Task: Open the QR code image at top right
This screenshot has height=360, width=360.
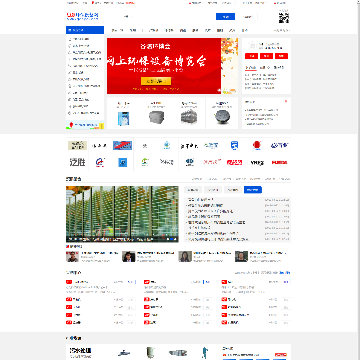Action: pyautogui.click(x=284, y=18)
